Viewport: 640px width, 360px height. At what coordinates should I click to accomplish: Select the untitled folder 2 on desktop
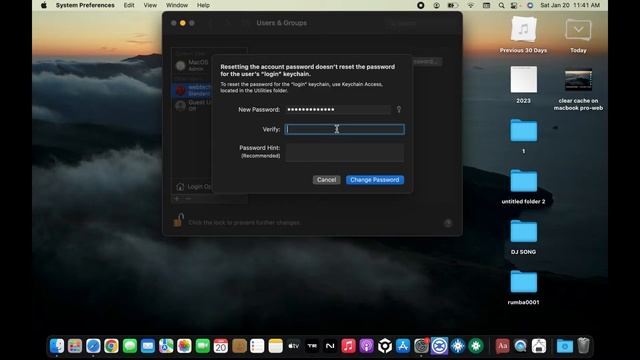(x=524, y=187)
